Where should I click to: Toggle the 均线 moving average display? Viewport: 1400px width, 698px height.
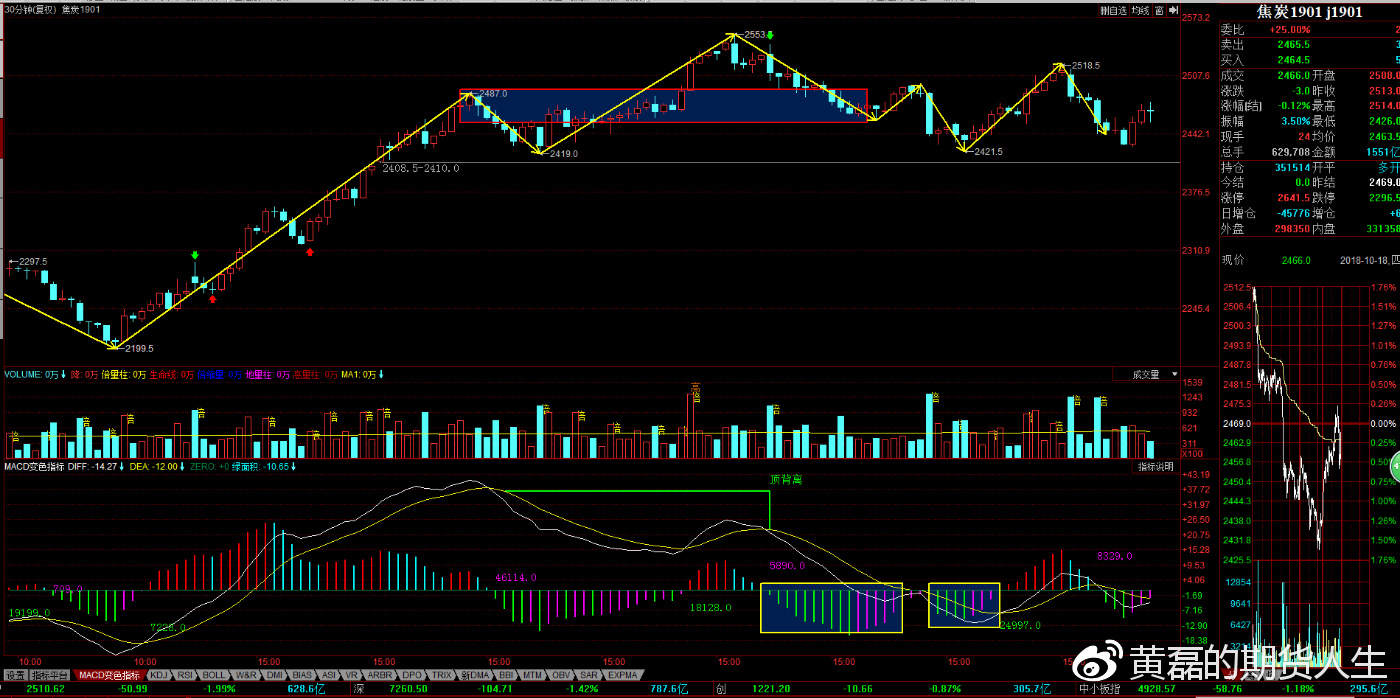click(x=1140, y=10)
